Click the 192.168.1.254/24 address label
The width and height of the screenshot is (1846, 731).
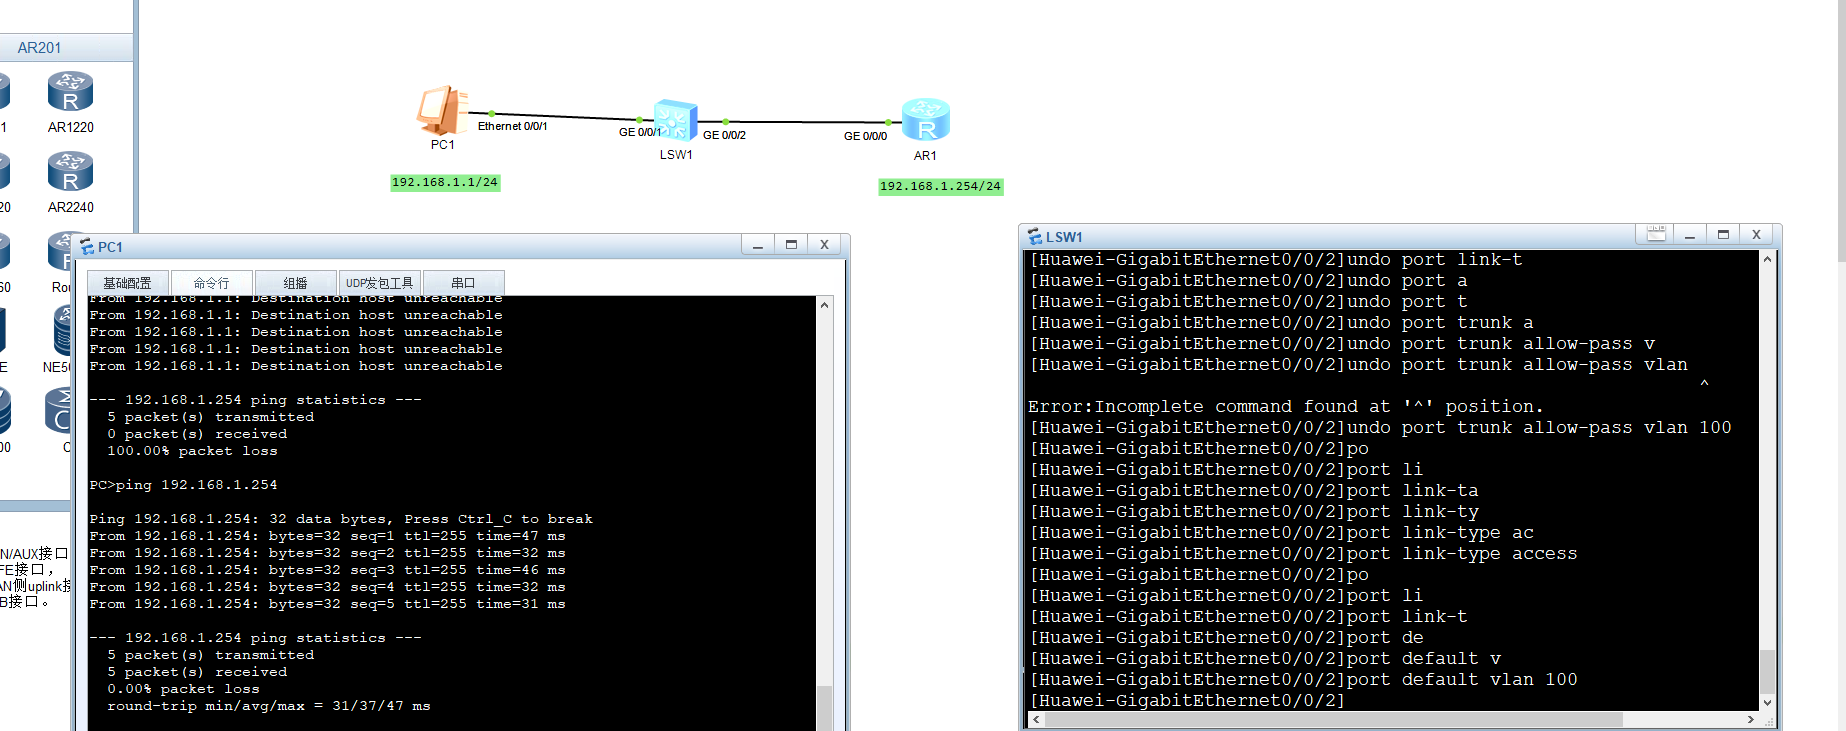click(940, 187)
